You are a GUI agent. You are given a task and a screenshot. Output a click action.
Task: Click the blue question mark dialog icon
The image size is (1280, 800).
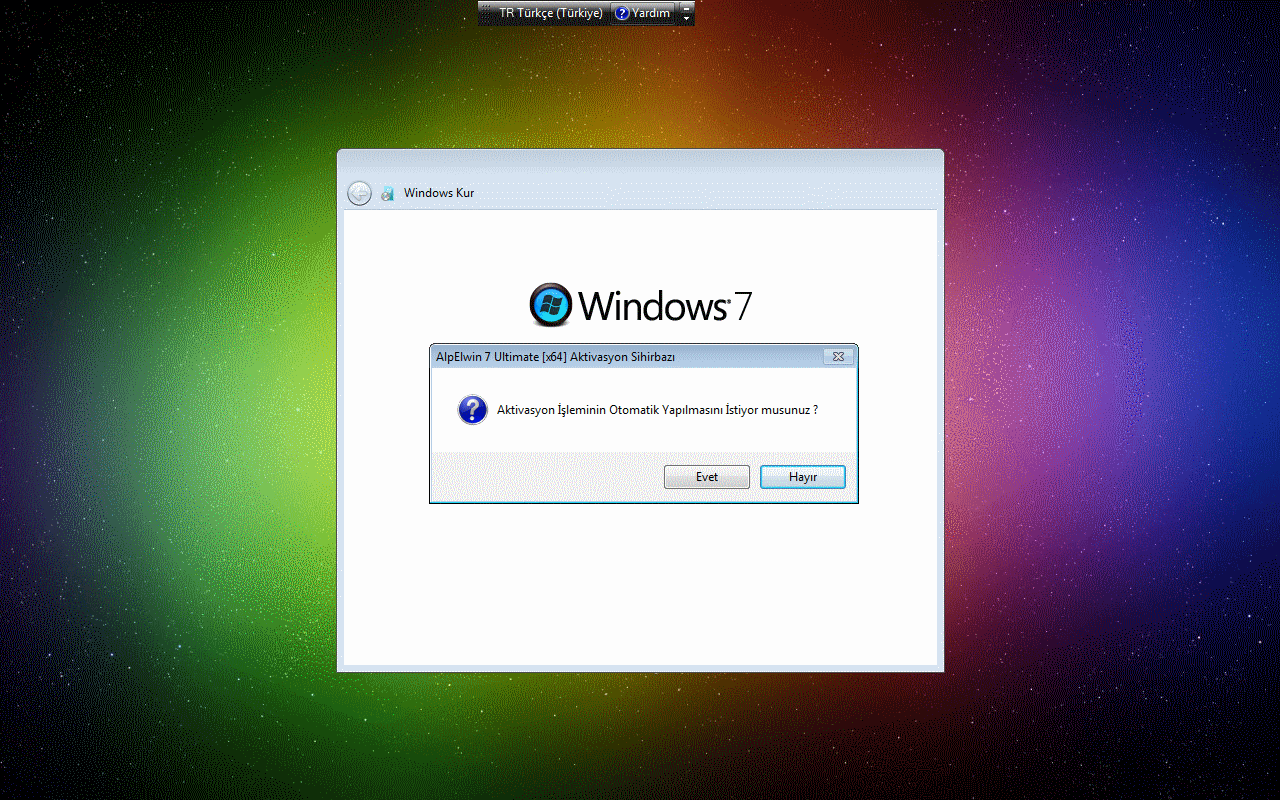tap(472, 410)
